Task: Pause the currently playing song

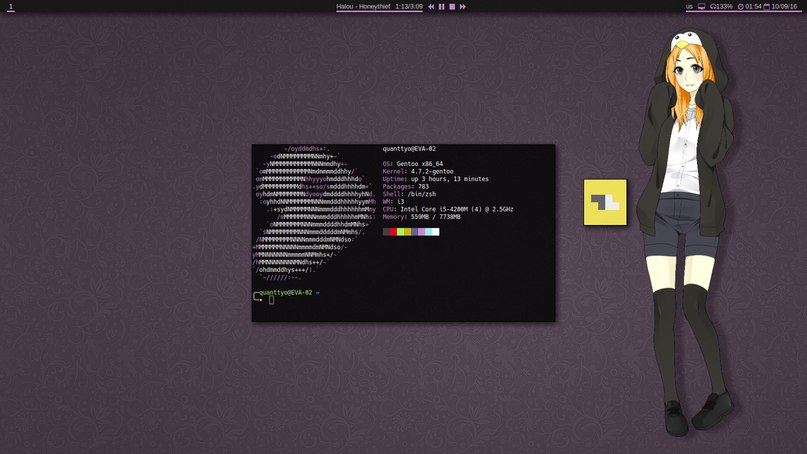Action: click(x=441, y=6)
